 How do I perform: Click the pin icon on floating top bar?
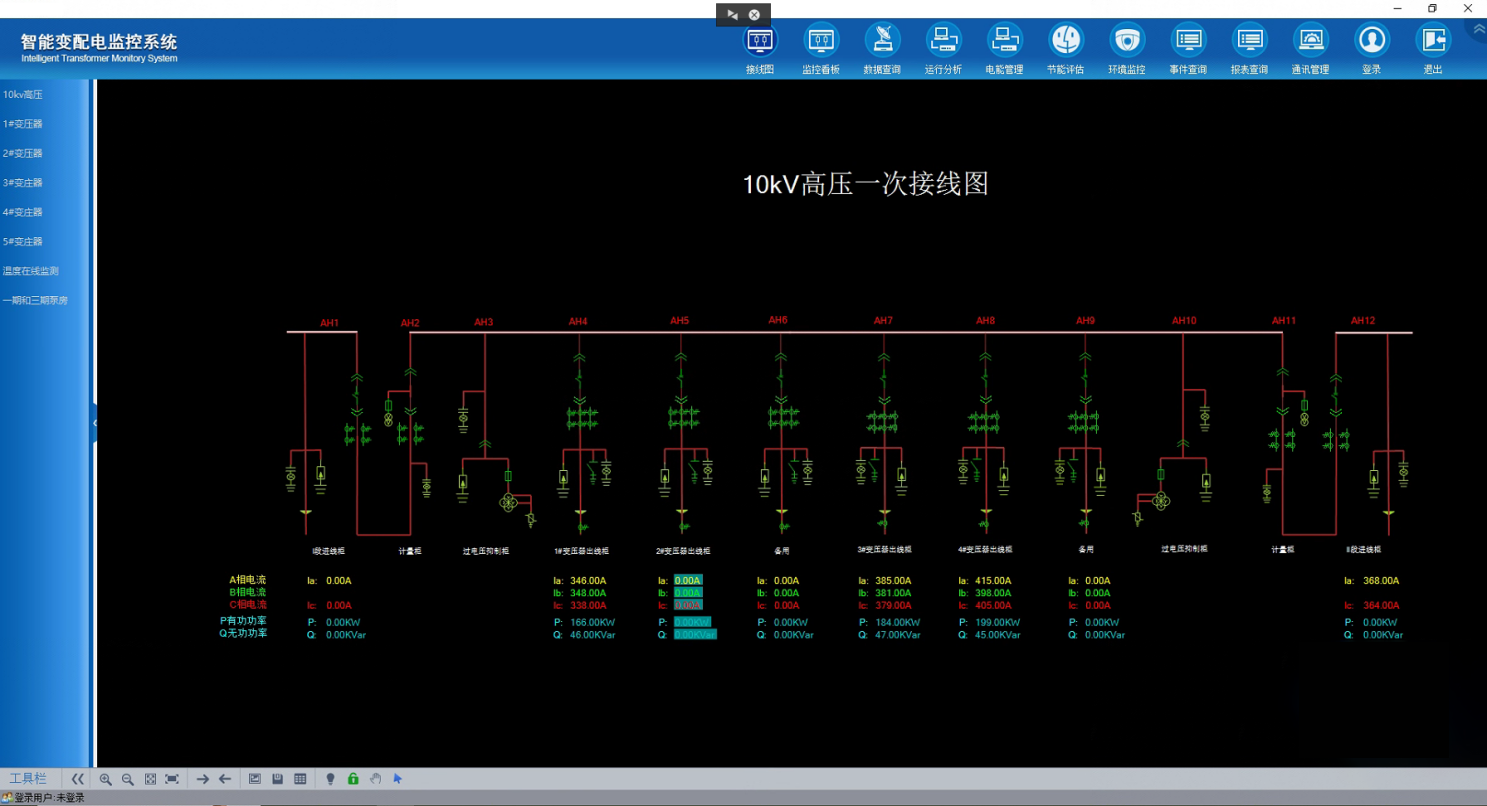(732, 14)
